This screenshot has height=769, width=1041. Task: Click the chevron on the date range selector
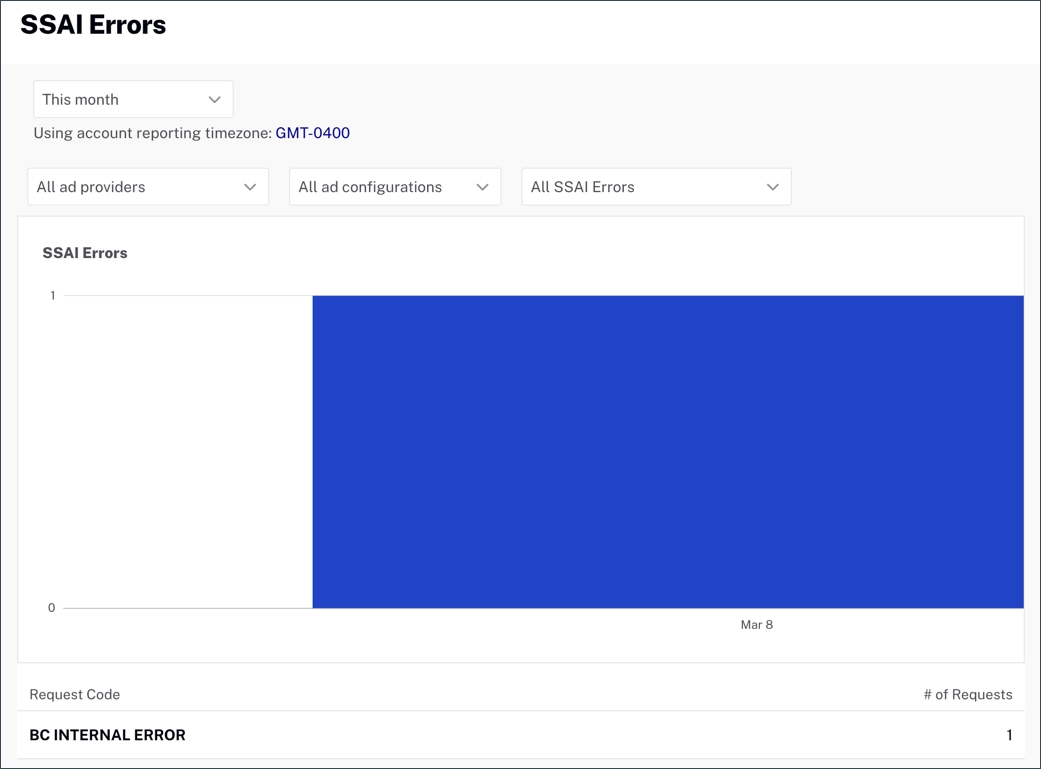pyautogui.click(x=215, y=99)
